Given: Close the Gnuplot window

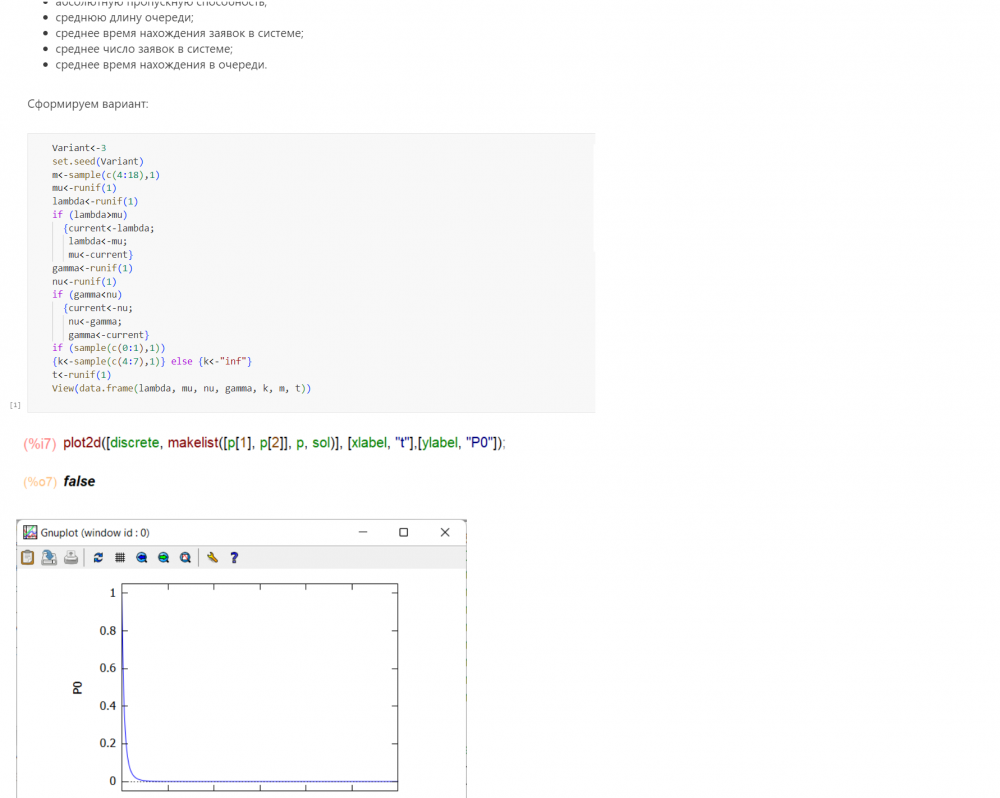Looking at the screenshot, I should click(x=445, y=533).
